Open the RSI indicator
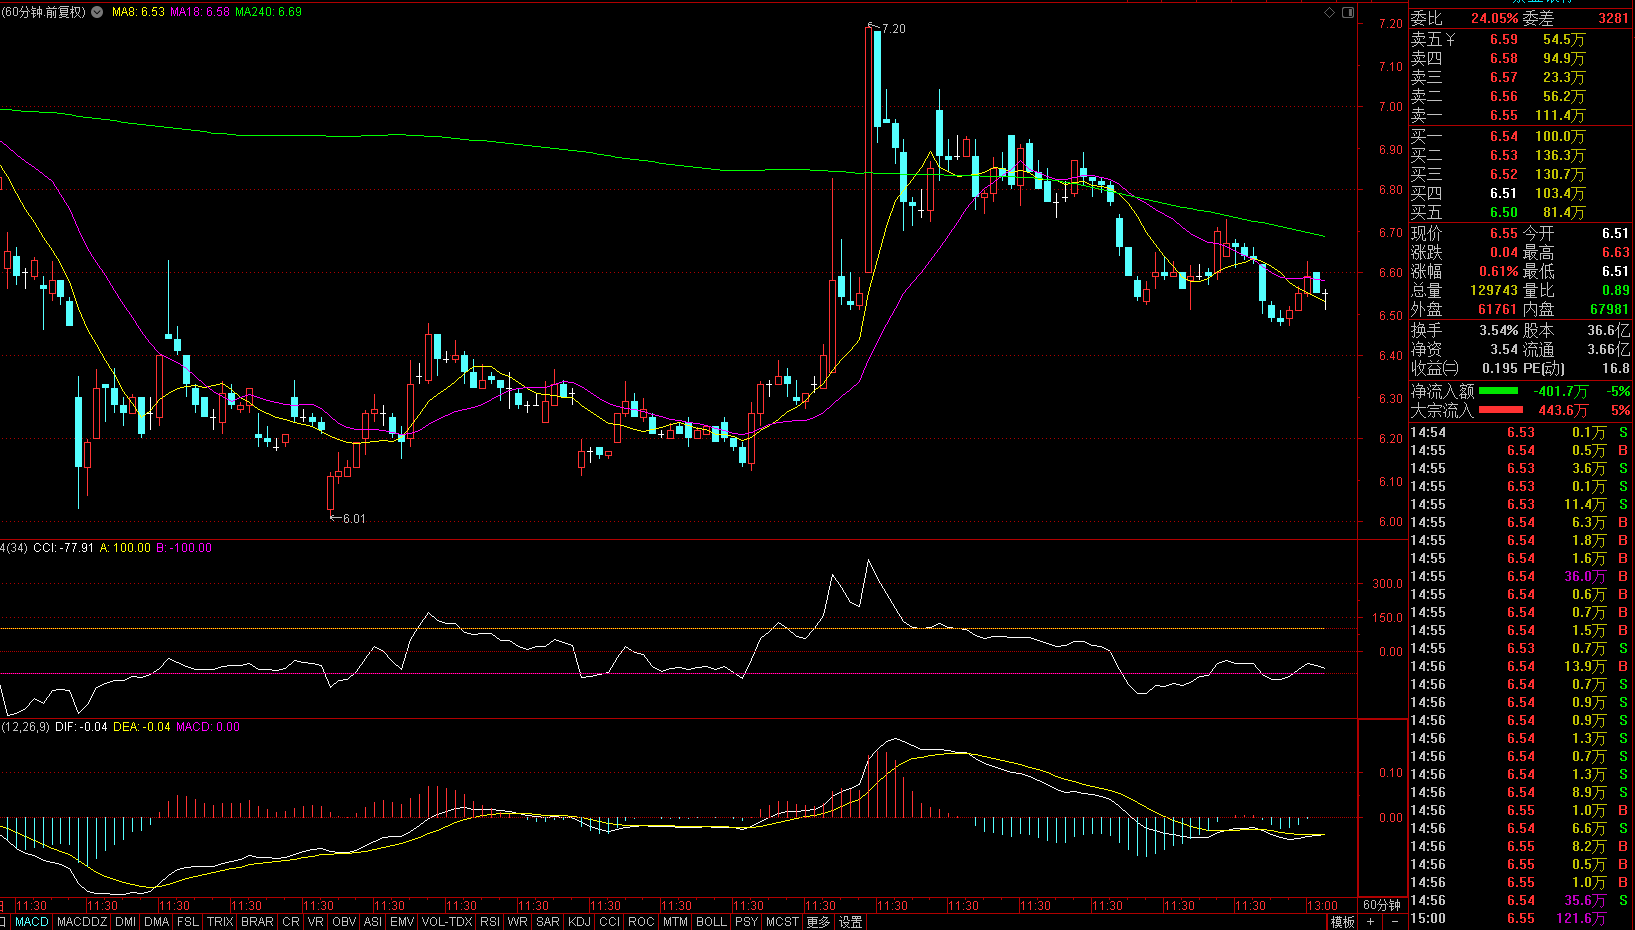The image size is (1635, 930). tap(490, 922)
